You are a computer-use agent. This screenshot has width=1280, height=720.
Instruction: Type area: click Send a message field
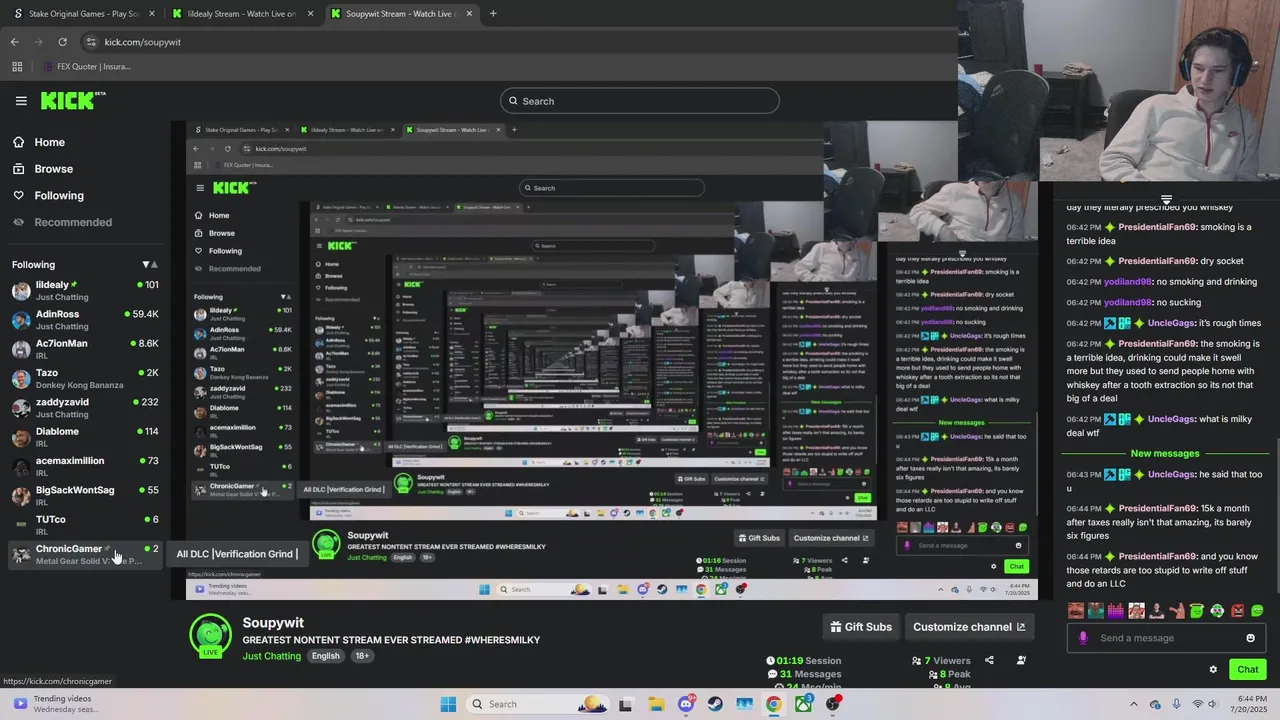tap(1165, 638)
